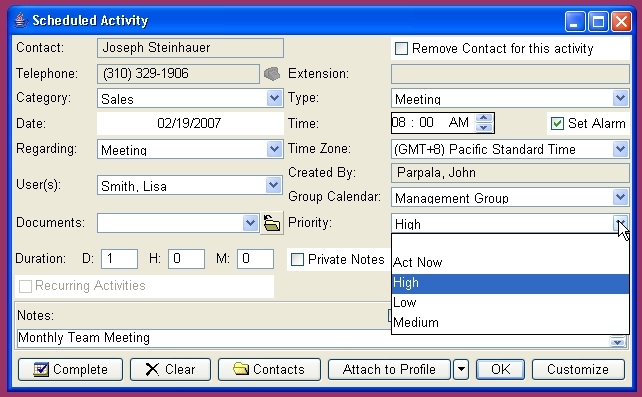Open the Time Zone dropdown
642x397 pixels.
pos(621,149)
